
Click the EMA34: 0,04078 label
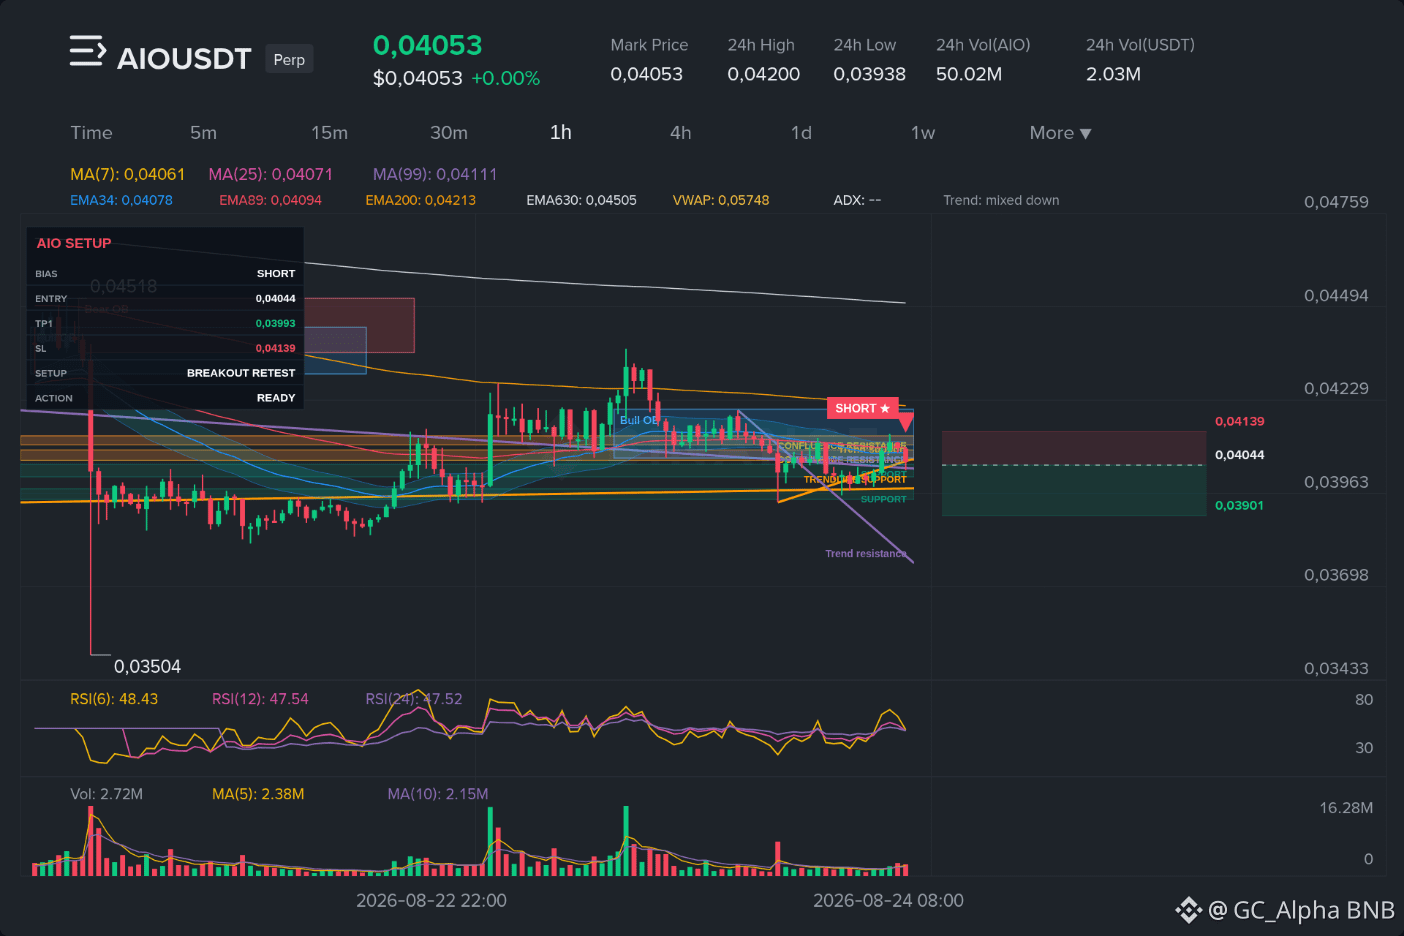tap(121, 200)
